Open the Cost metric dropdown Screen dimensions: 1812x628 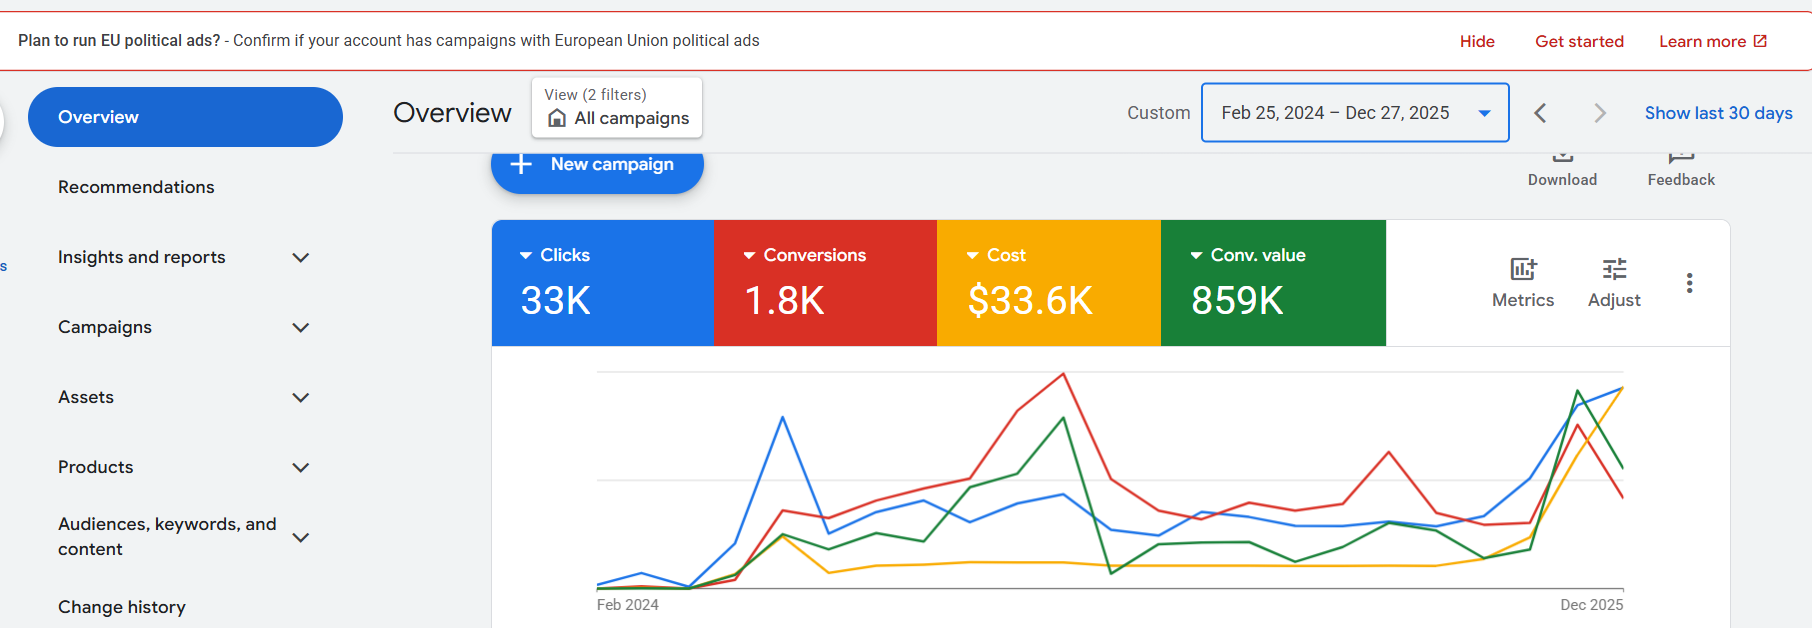pos(972,256)
